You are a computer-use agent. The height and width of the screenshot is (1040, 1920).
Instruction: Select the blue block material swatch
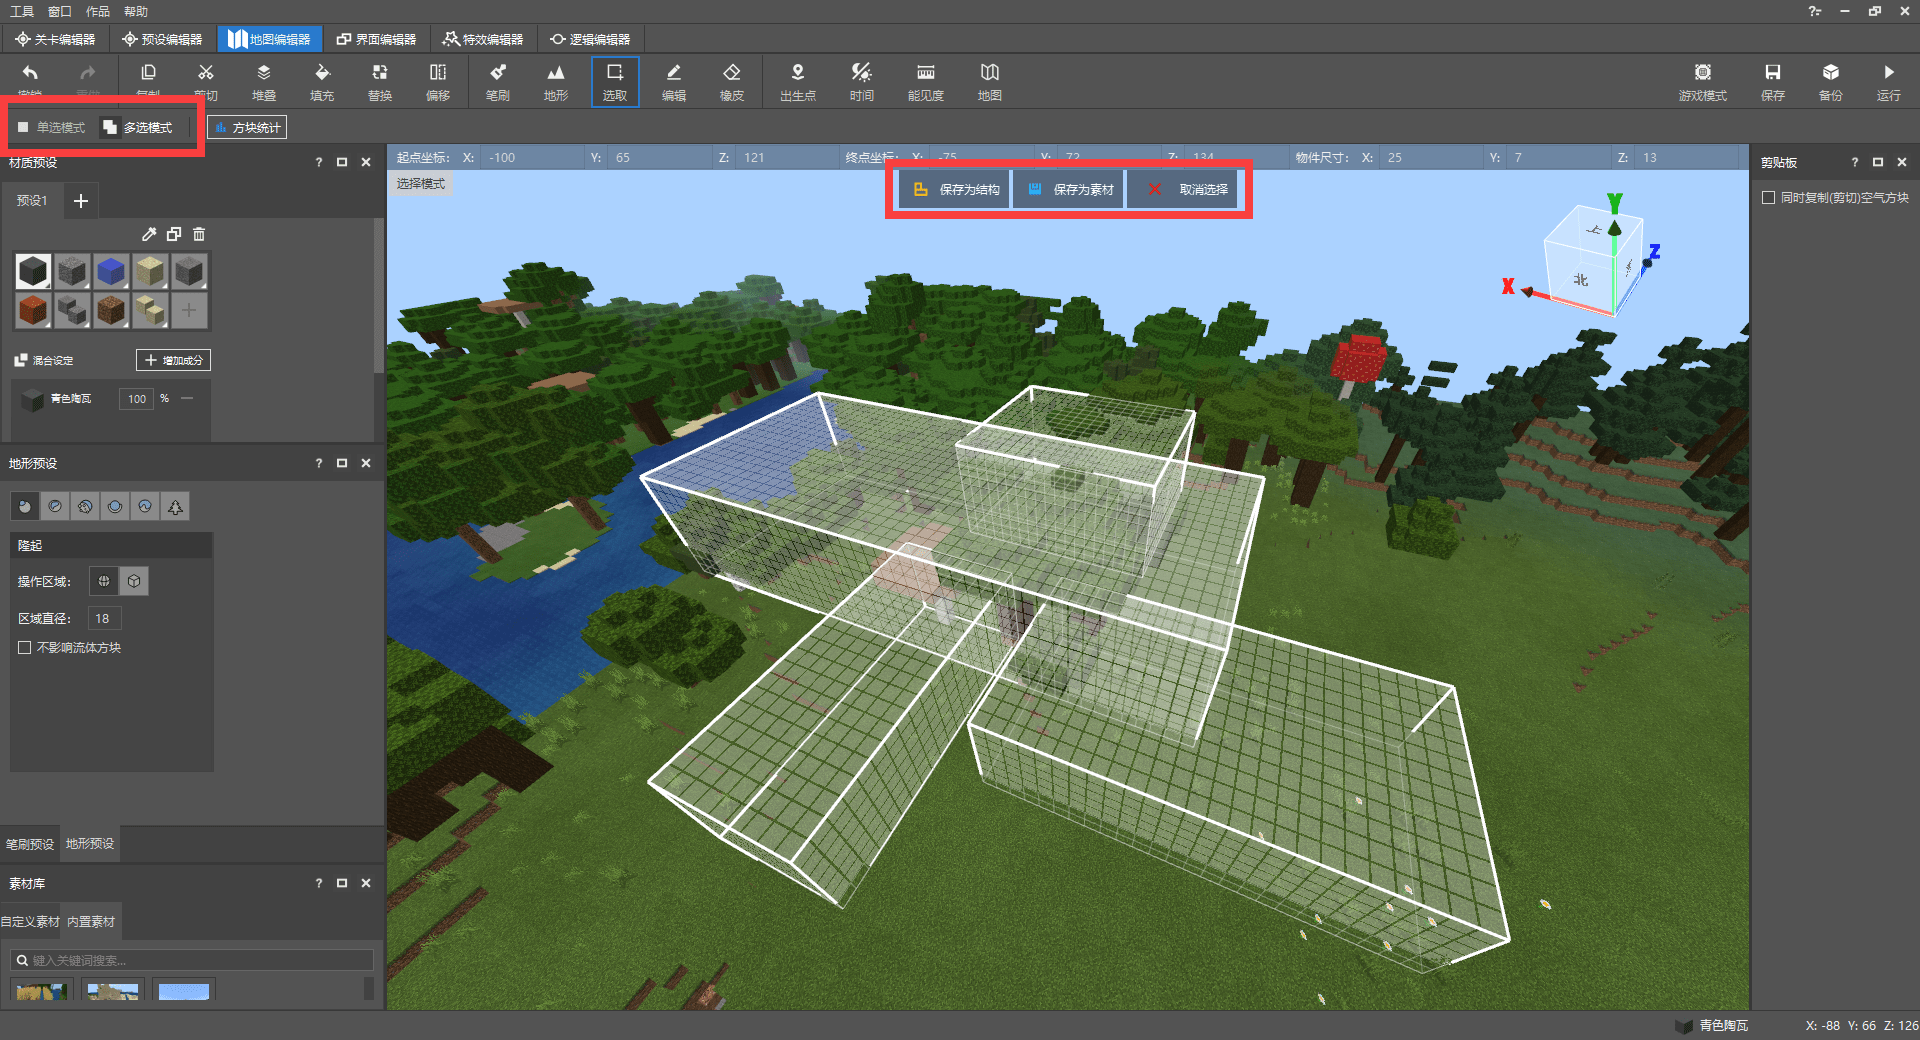click(111, 271)
